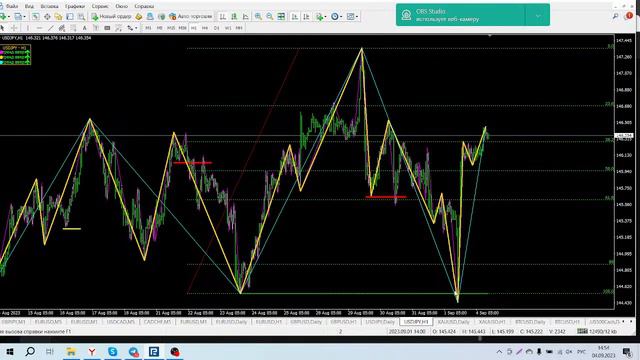Click the chart shift triangle marker at chart top
Screen dimensions: 640x360
(490, 36)
